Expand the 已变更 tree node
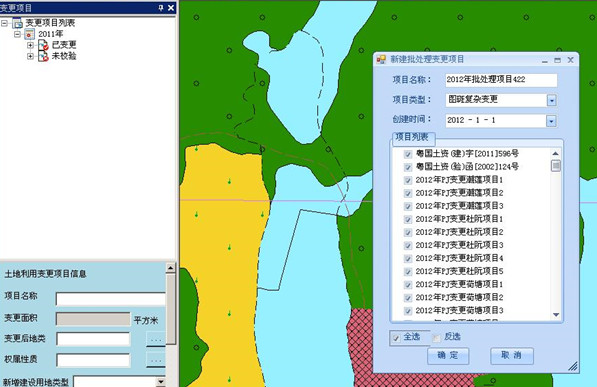The image size is (597, 387). (x=30, y=45)
